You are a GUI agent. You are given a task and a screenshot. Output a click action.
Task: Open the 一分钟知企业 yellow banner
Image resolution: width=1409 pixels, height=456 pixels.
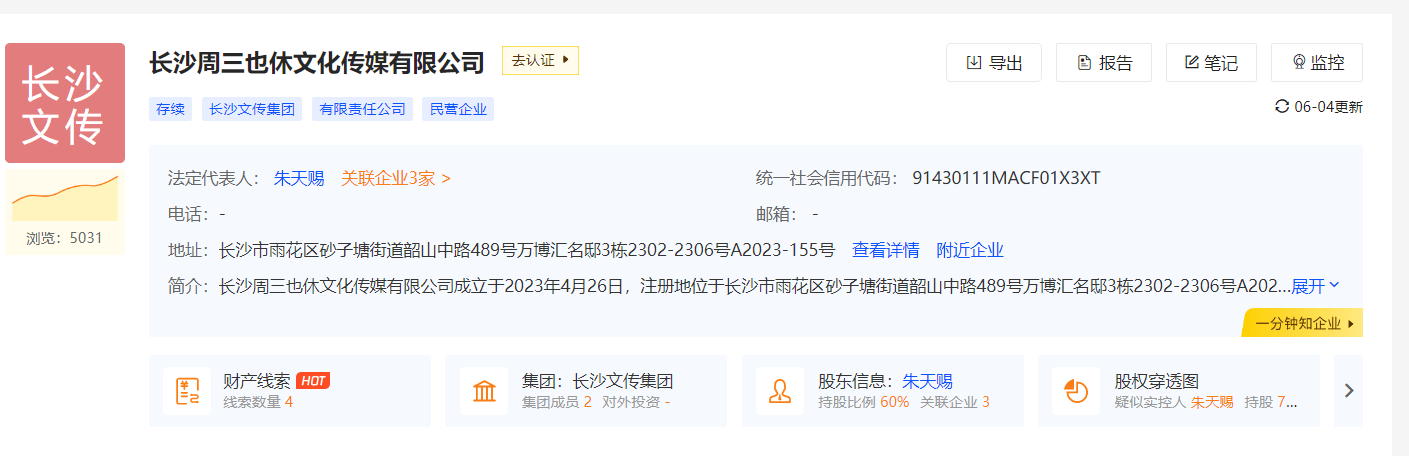[1304, 324]
